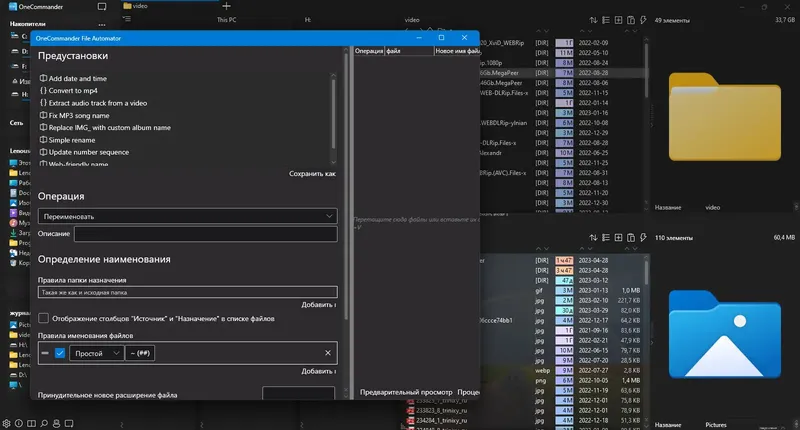Open the three-dots menu beside Накопители

[x=102, y=24]
